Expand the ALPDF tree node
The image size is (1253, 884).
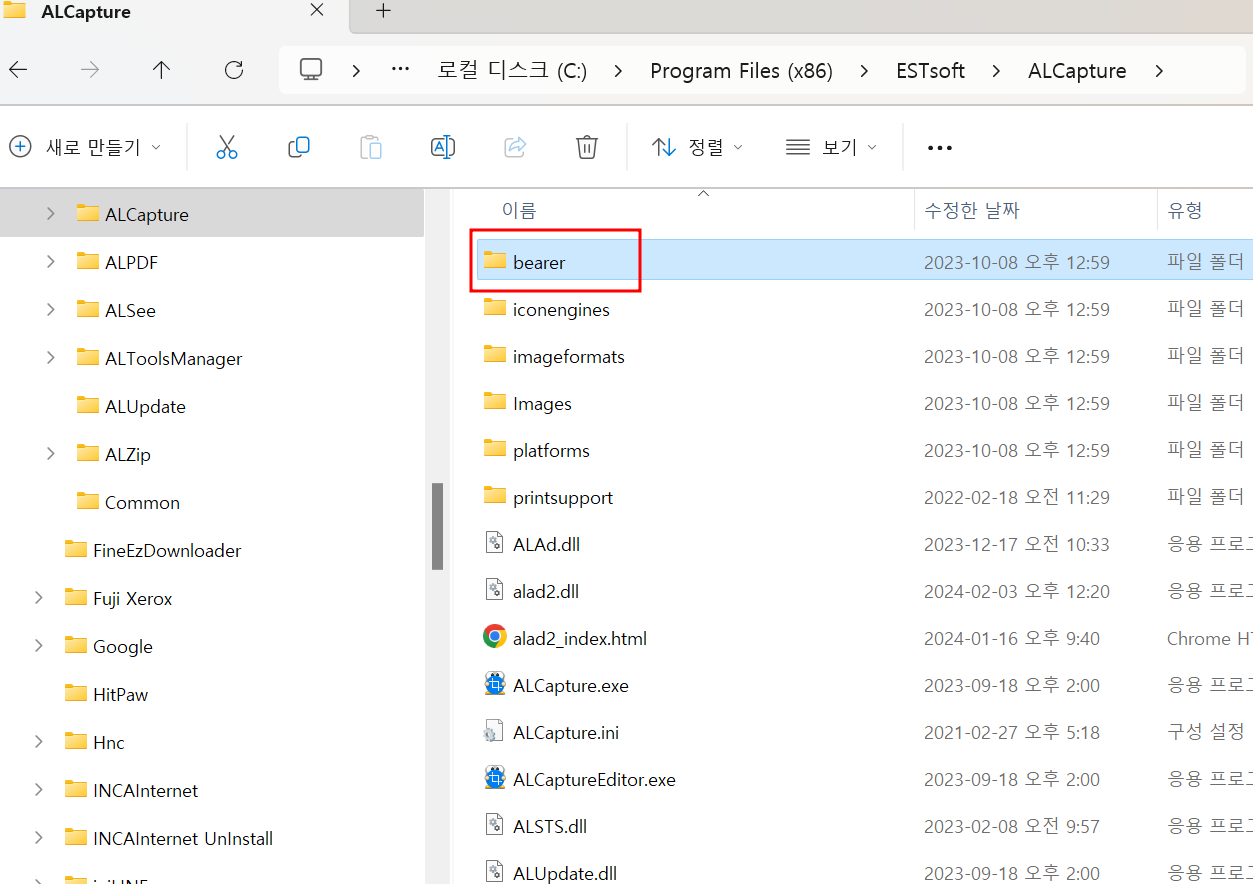point(50,261)
